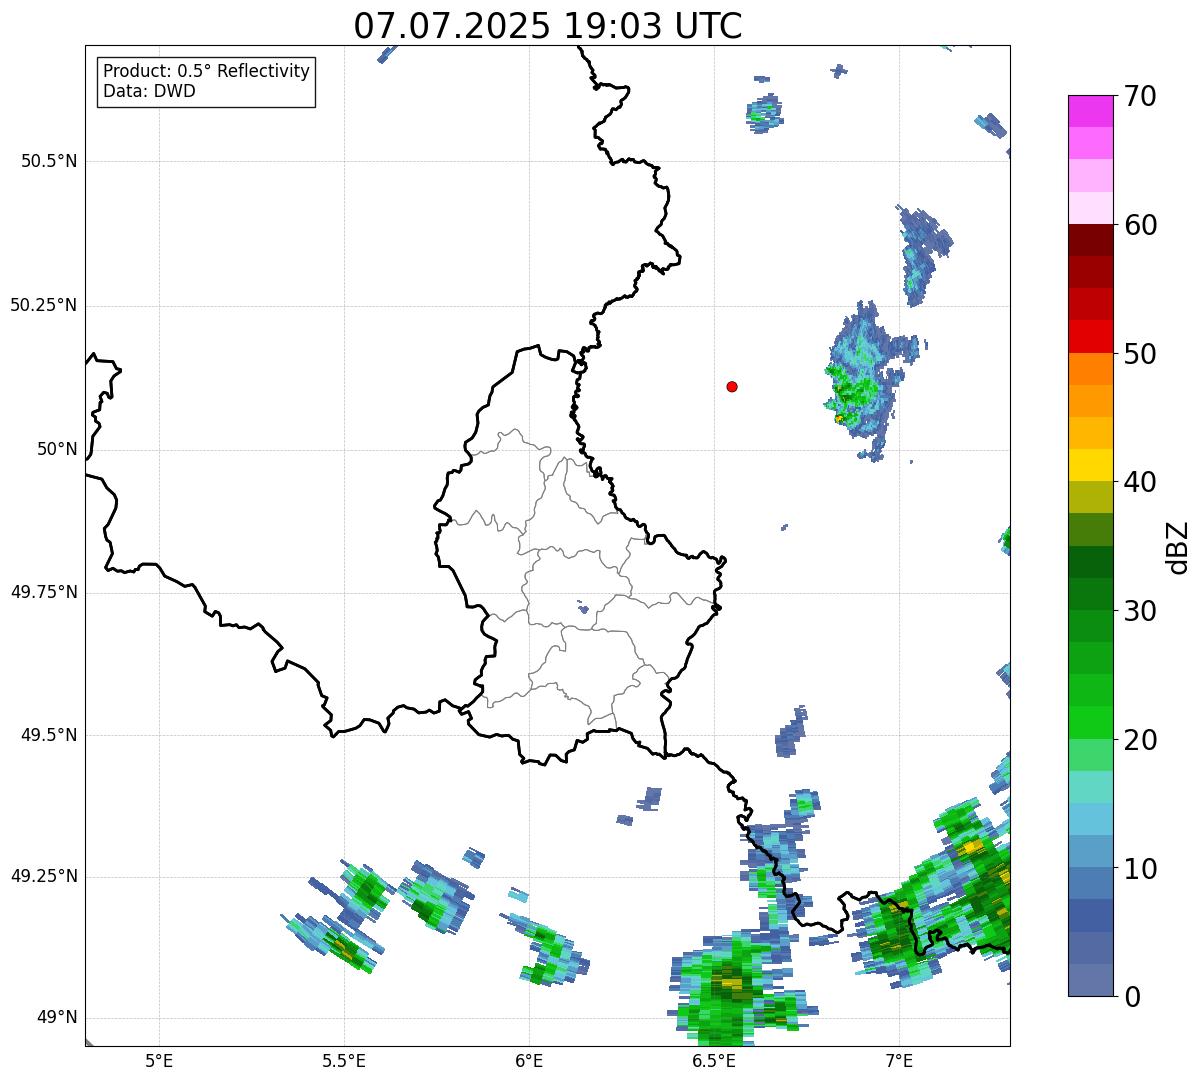Click the colorbar tick value 50
Image resolution: width=1202 pixels, height=1081 pixels.
point(1140,354)
